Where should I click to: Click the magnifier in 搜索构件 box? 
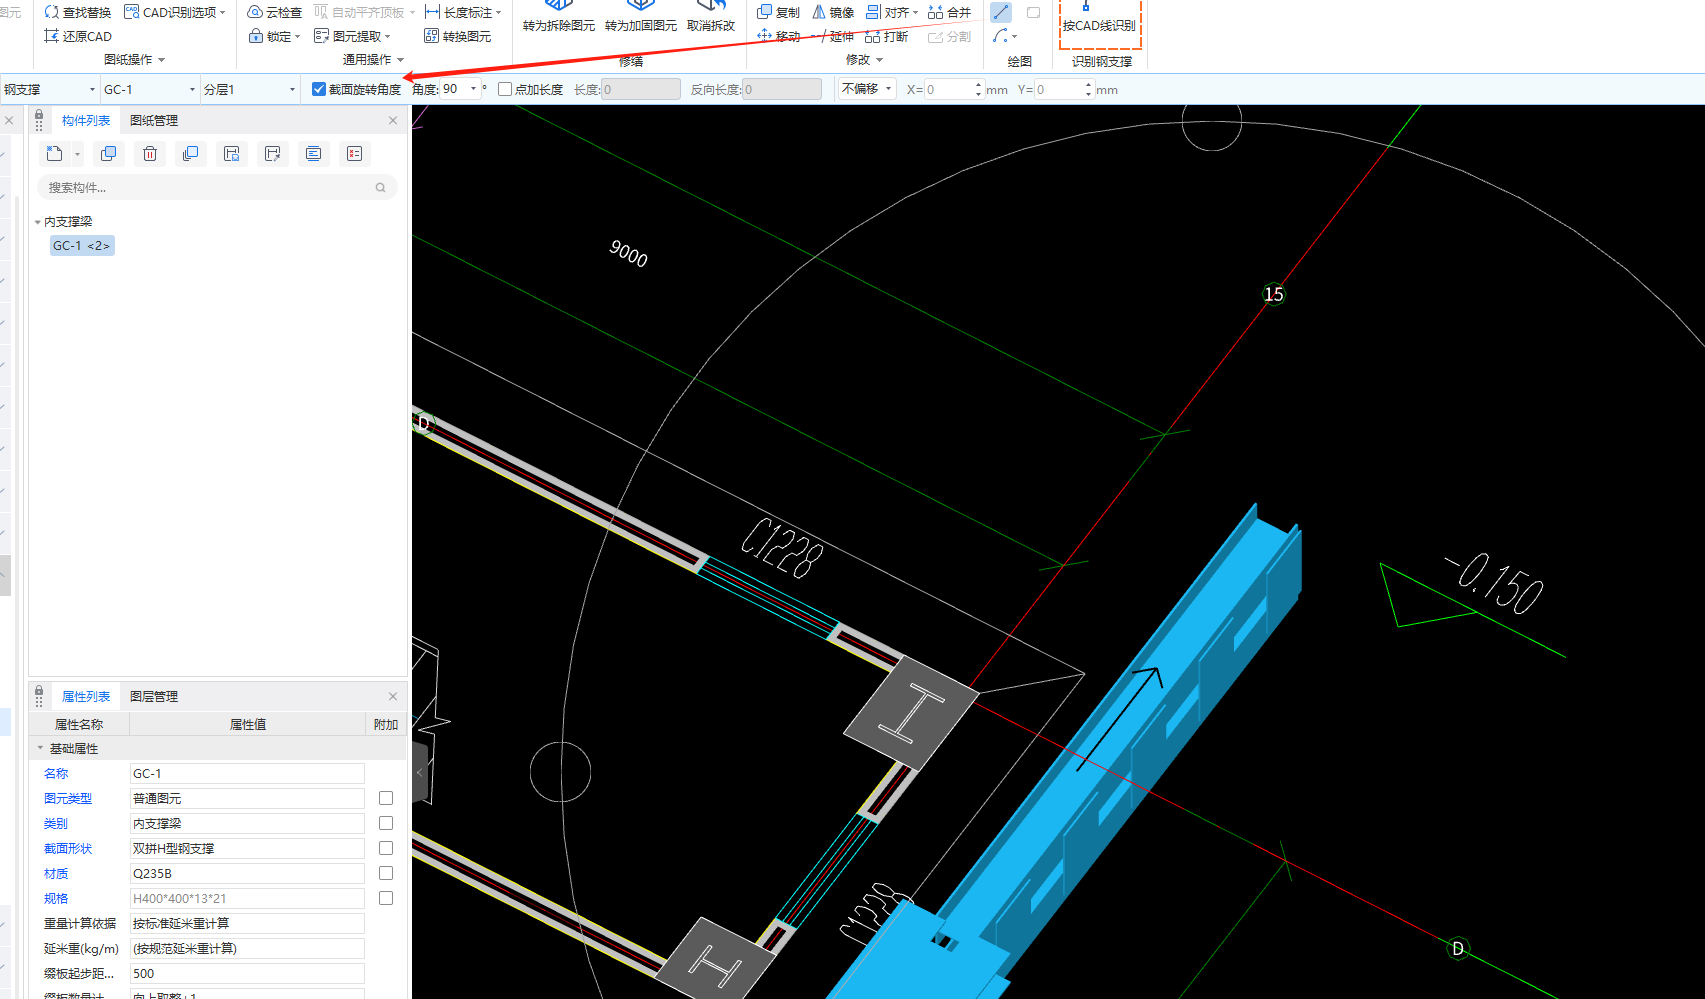[x=380, y=187]
